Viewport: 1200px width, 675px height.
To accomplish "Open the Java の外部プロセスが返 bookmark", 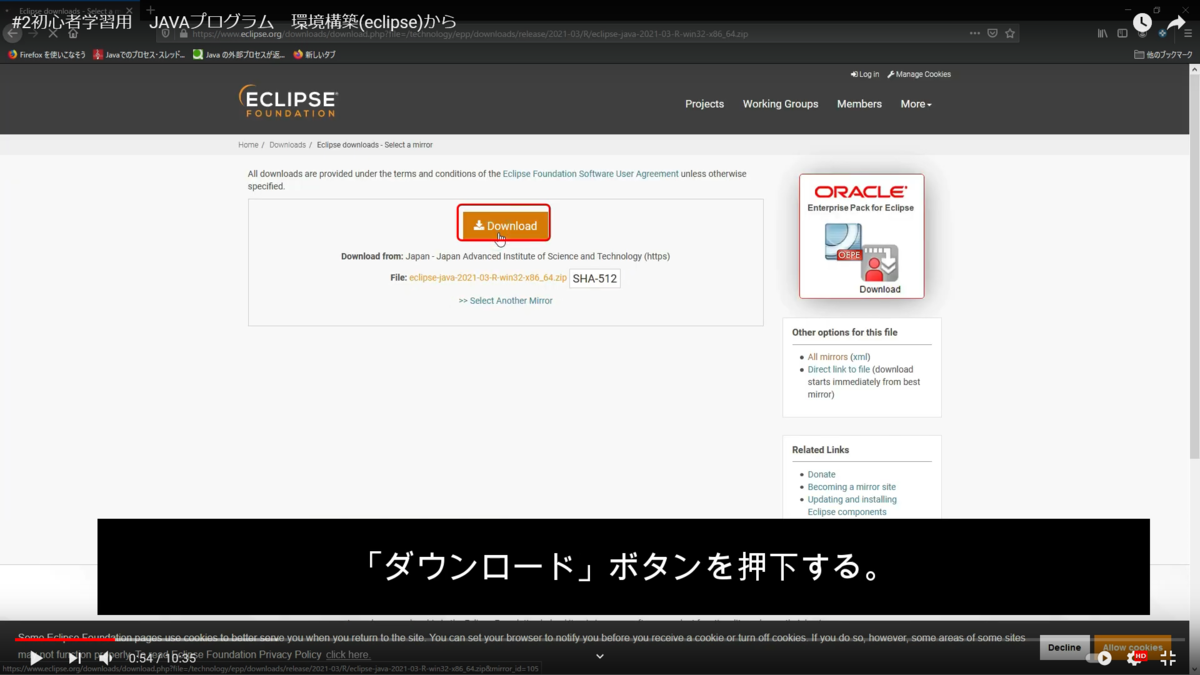I will tap(239, 55).
